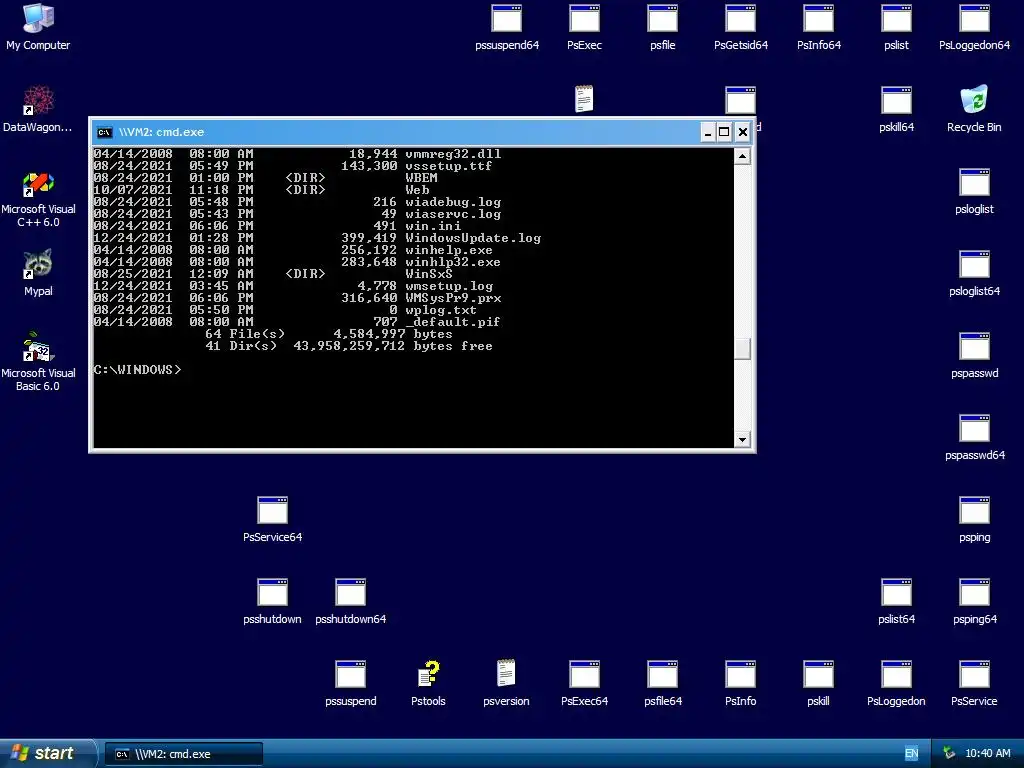This screenshot has height=768, width=1024.
Task: Click system tray network icon
Action: click(x=949, y=753)
